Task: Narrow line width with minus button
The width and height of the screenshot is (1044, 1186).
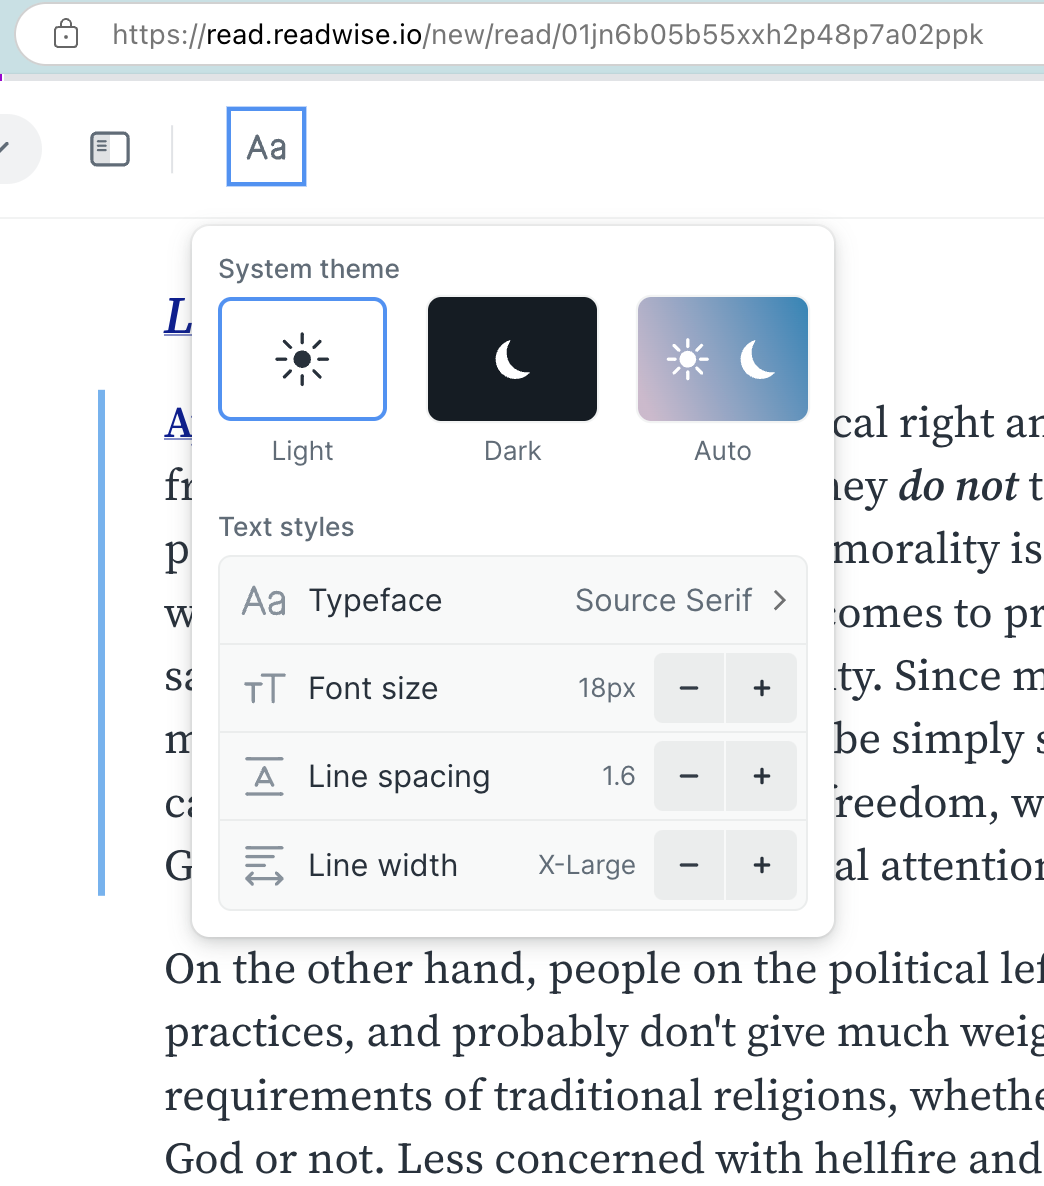Action: (689, 865)
